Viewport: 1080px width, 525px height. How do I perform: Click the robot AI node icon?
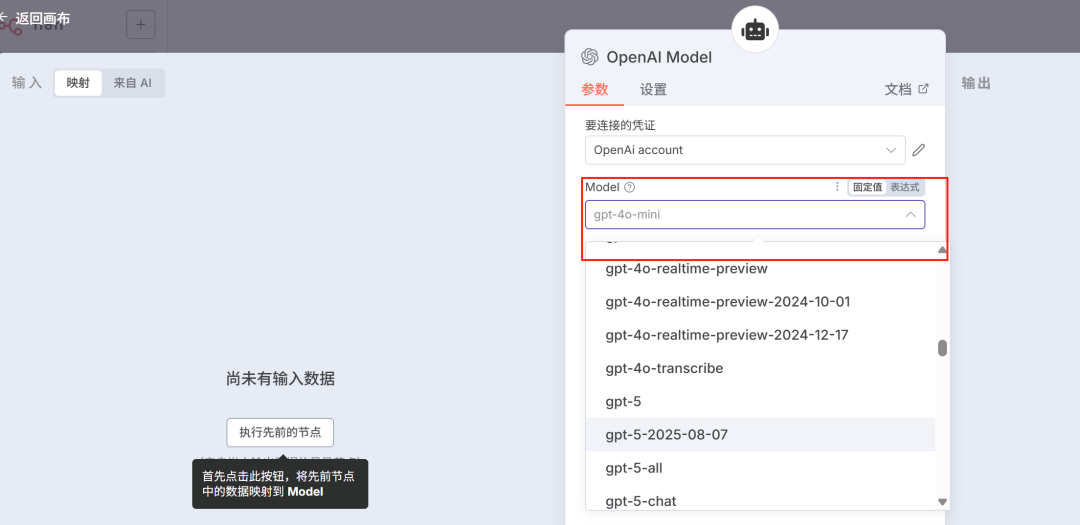[x=754, y=30]
